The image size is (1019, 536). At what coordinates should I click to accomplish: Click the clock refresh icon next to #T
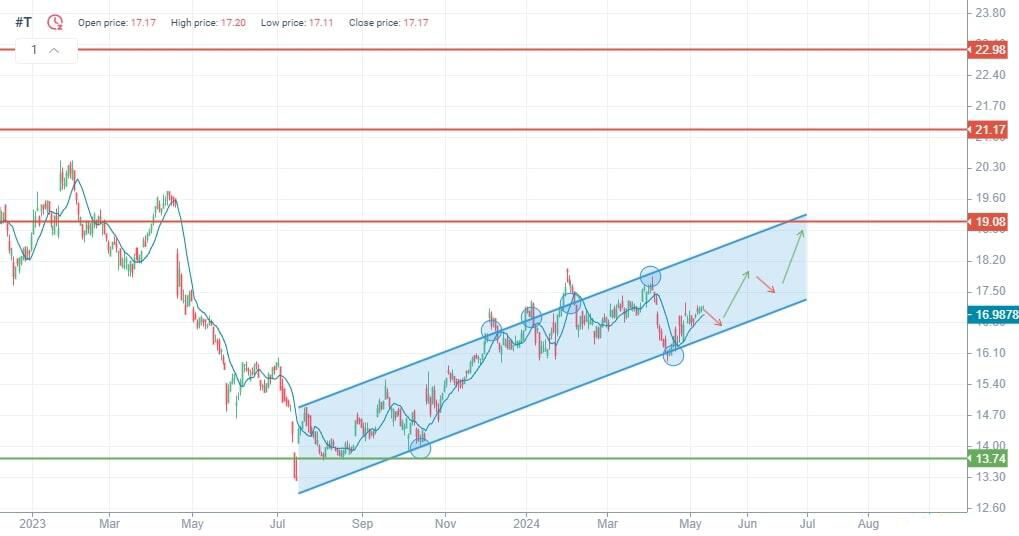(55, 23)
